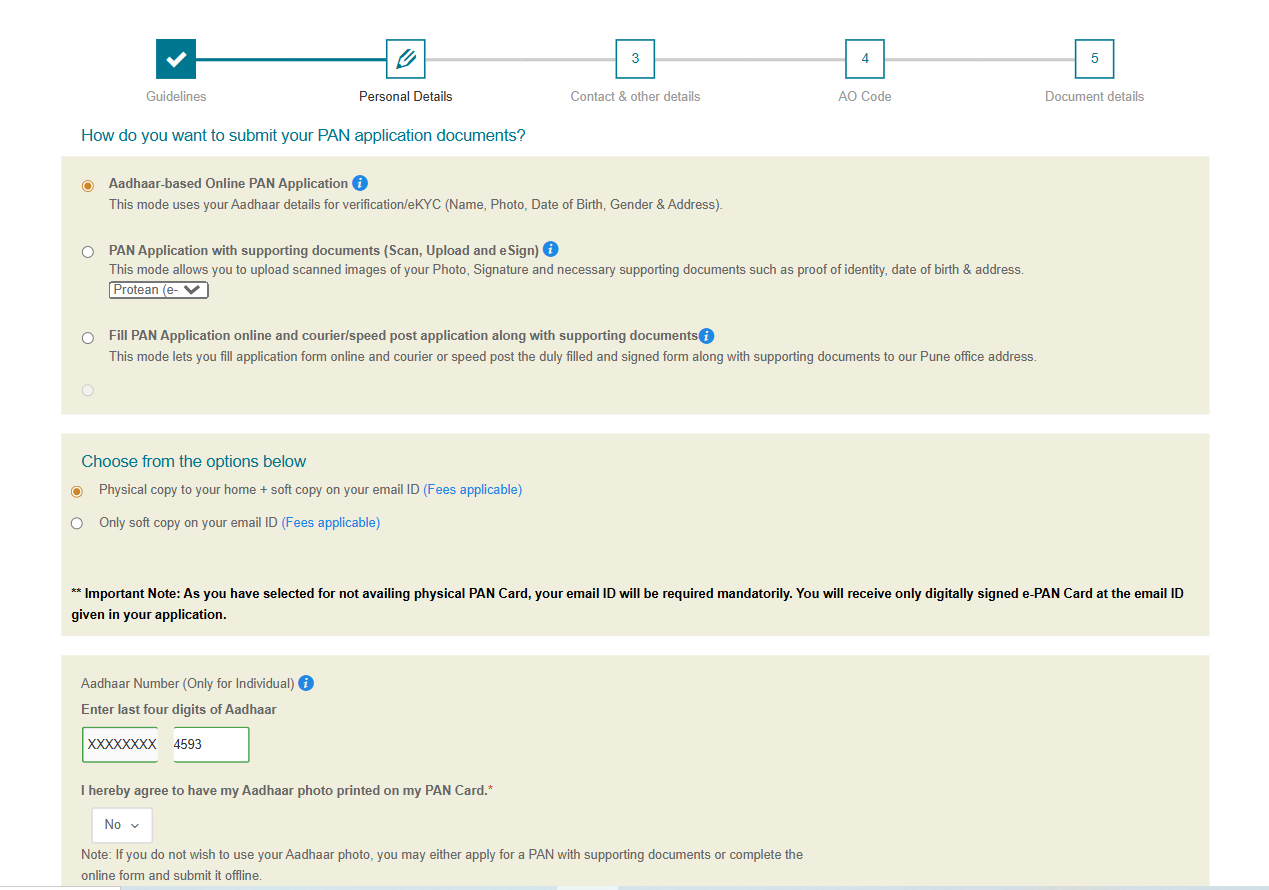1269x890 pixels.
Task: Open the Protean eSign provider dropdown
Action: click(159, 290)
